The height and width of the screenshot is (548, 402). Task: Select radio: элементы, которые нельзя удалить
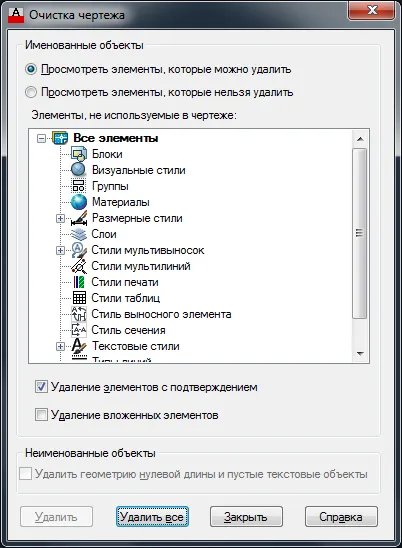(x=31, y=92)
